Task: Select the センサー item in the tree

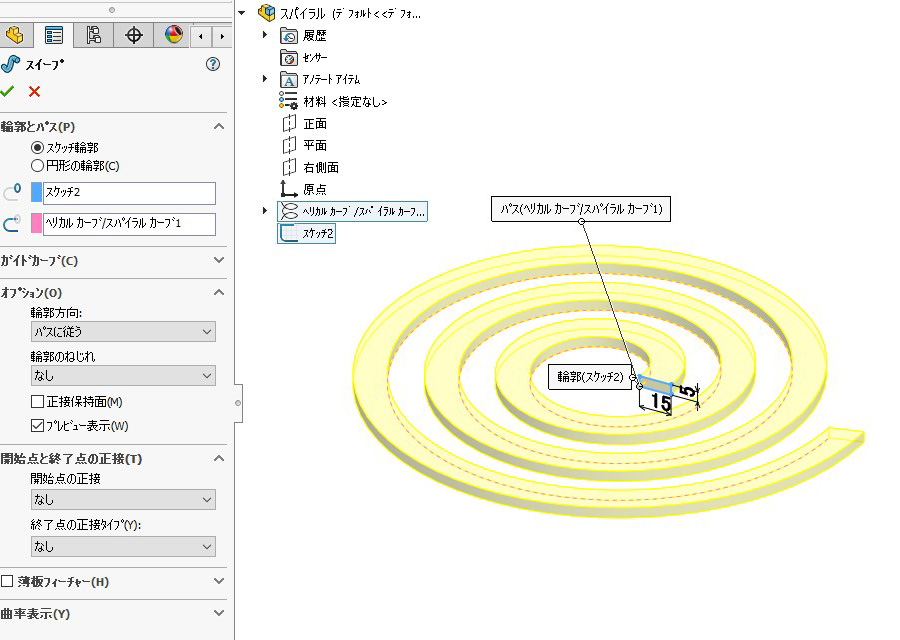Action: [317, 57]
